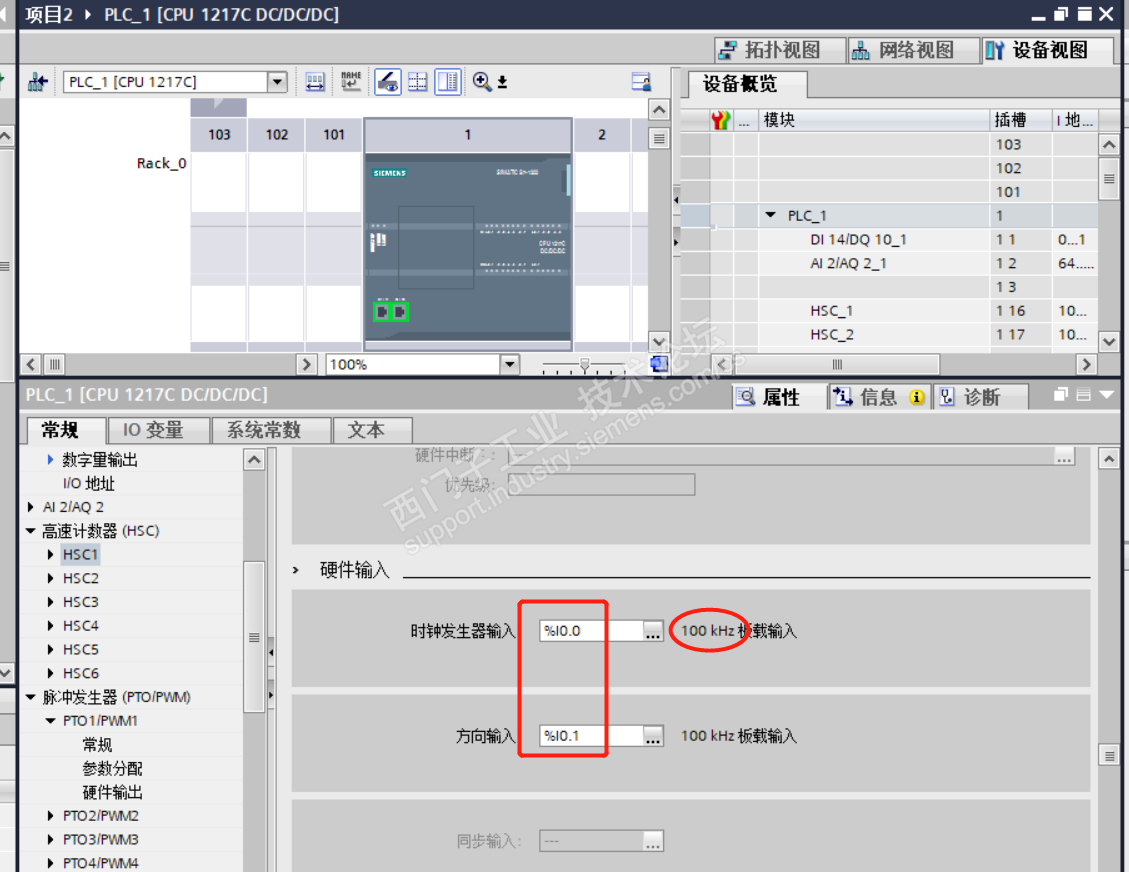Collapse the 高速计数器 (HSC) node

[x=30, y=531]
